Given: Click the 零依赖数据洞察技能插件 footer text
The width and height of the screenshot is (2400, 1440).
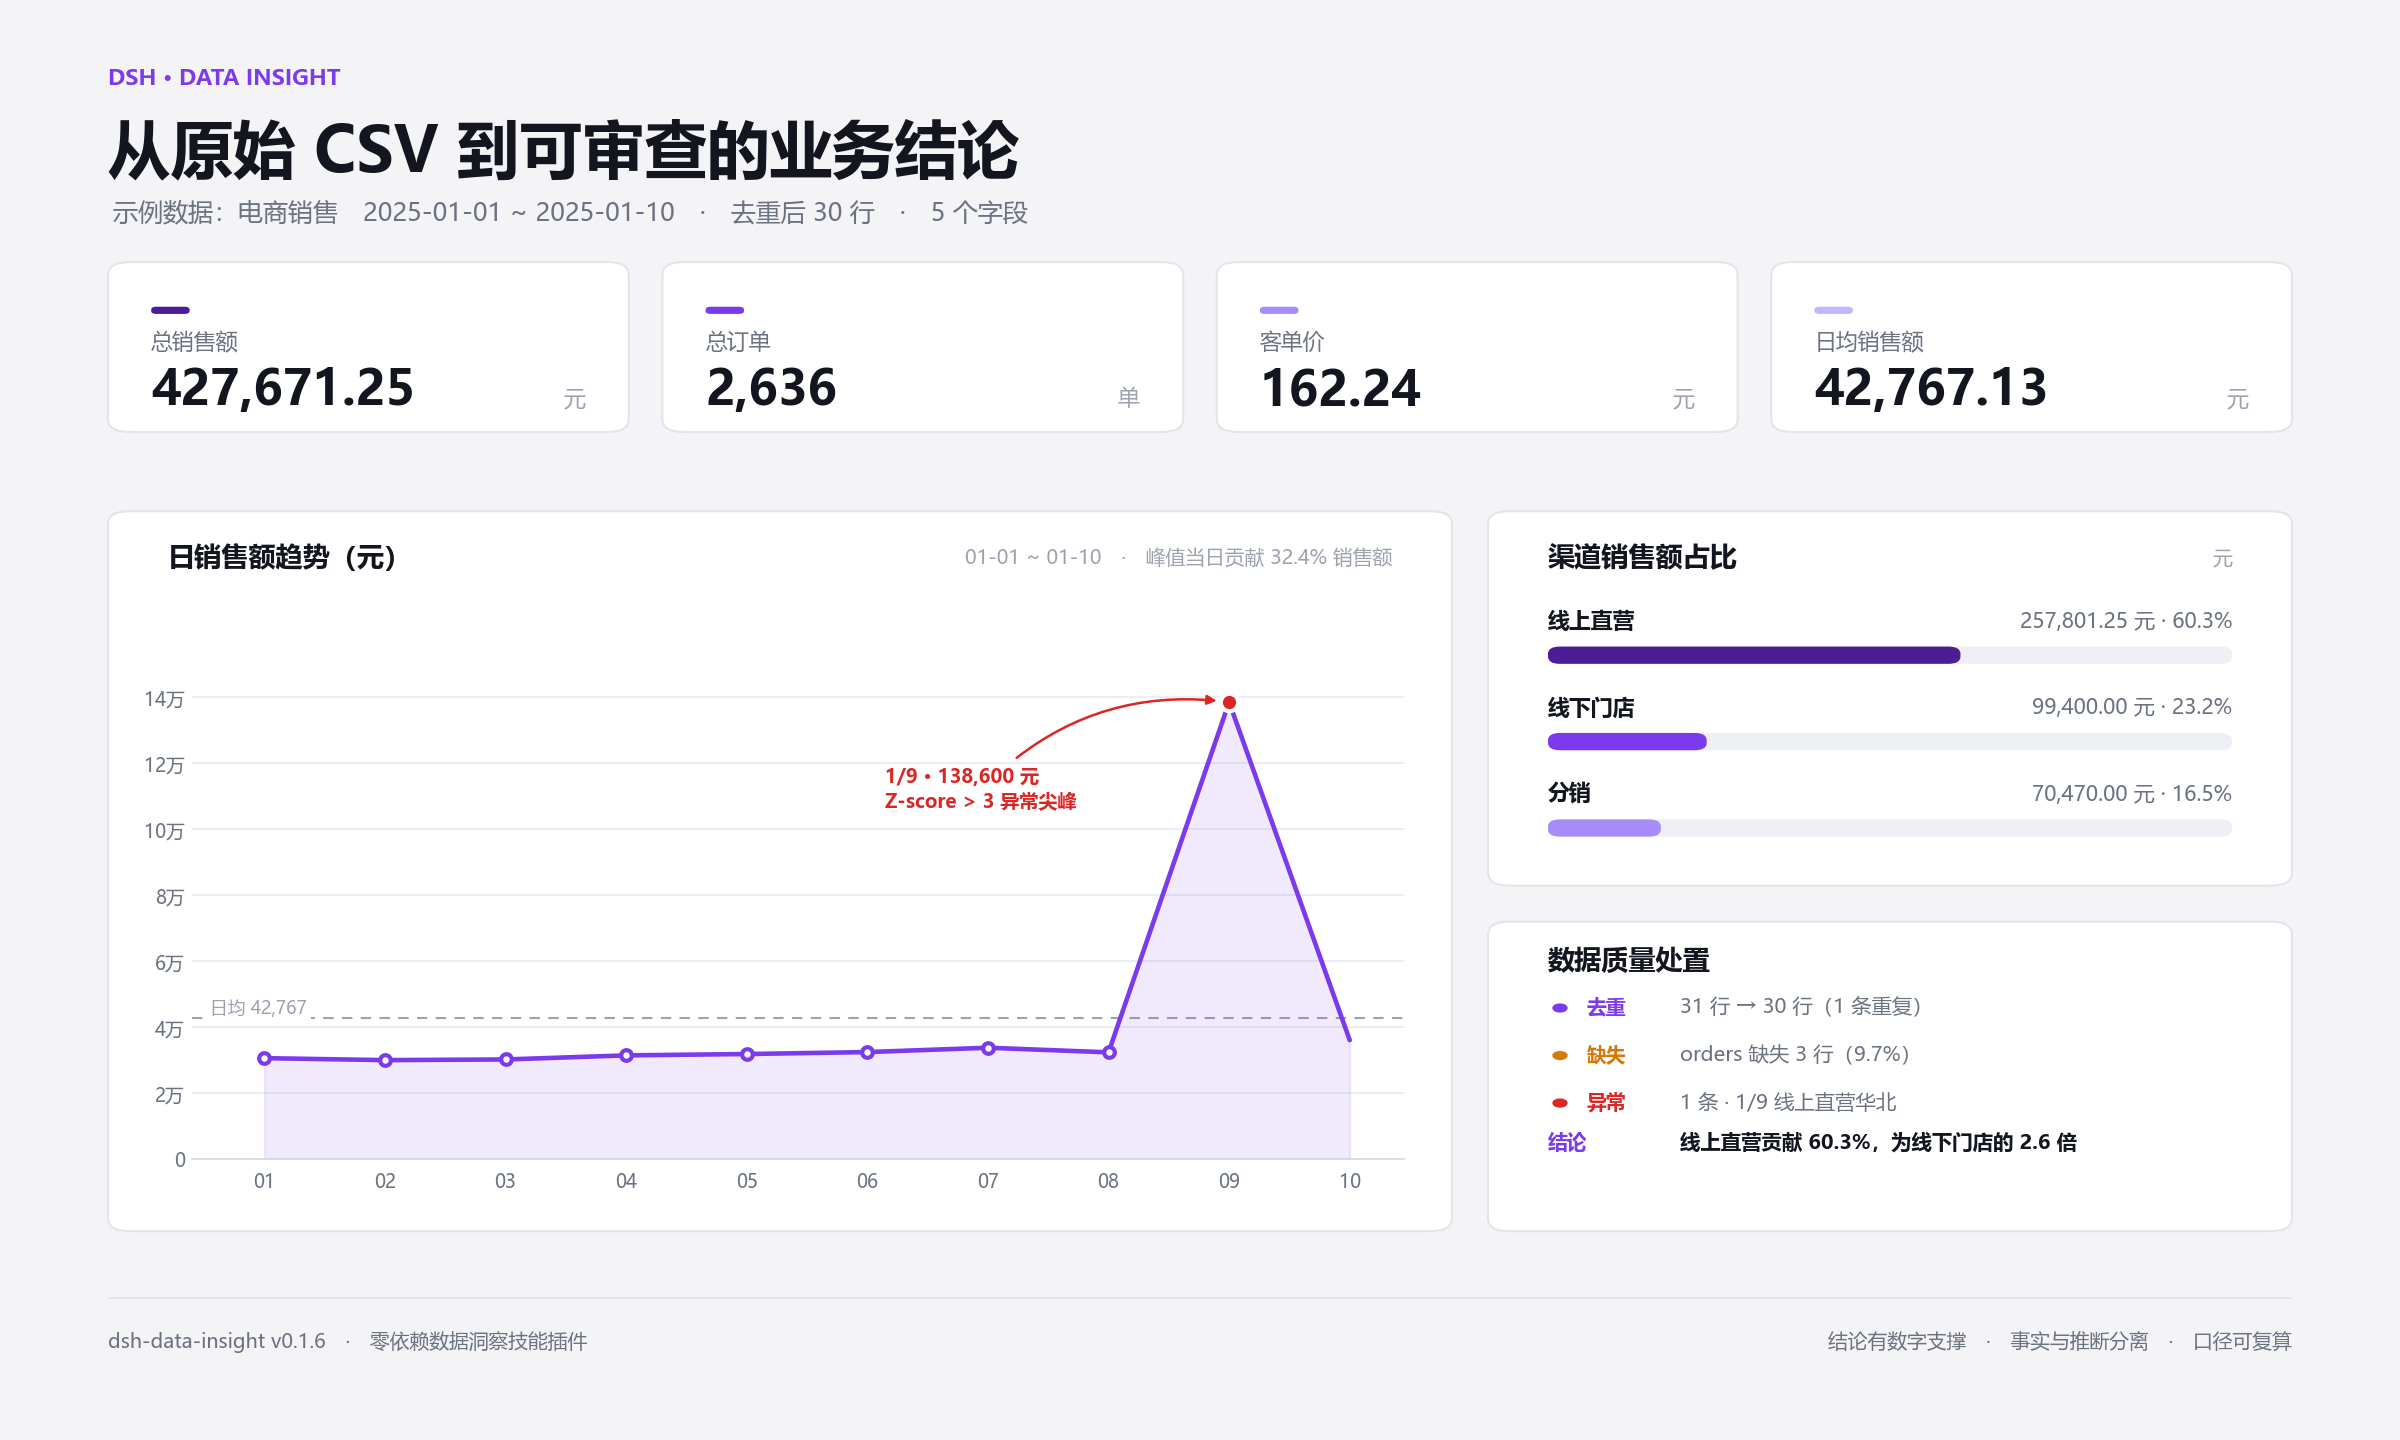Looking at the screenshot, I should click(x=478, y=1341).
